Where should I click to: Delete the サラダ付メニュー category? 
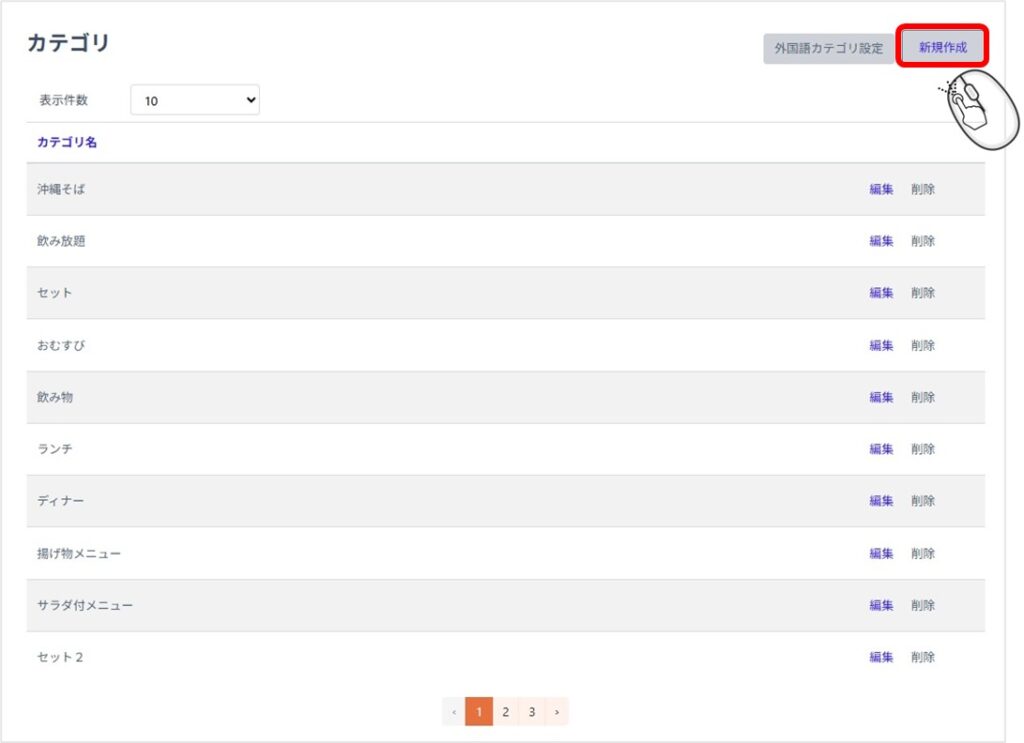pyautogui.click(x=923, y=605)
